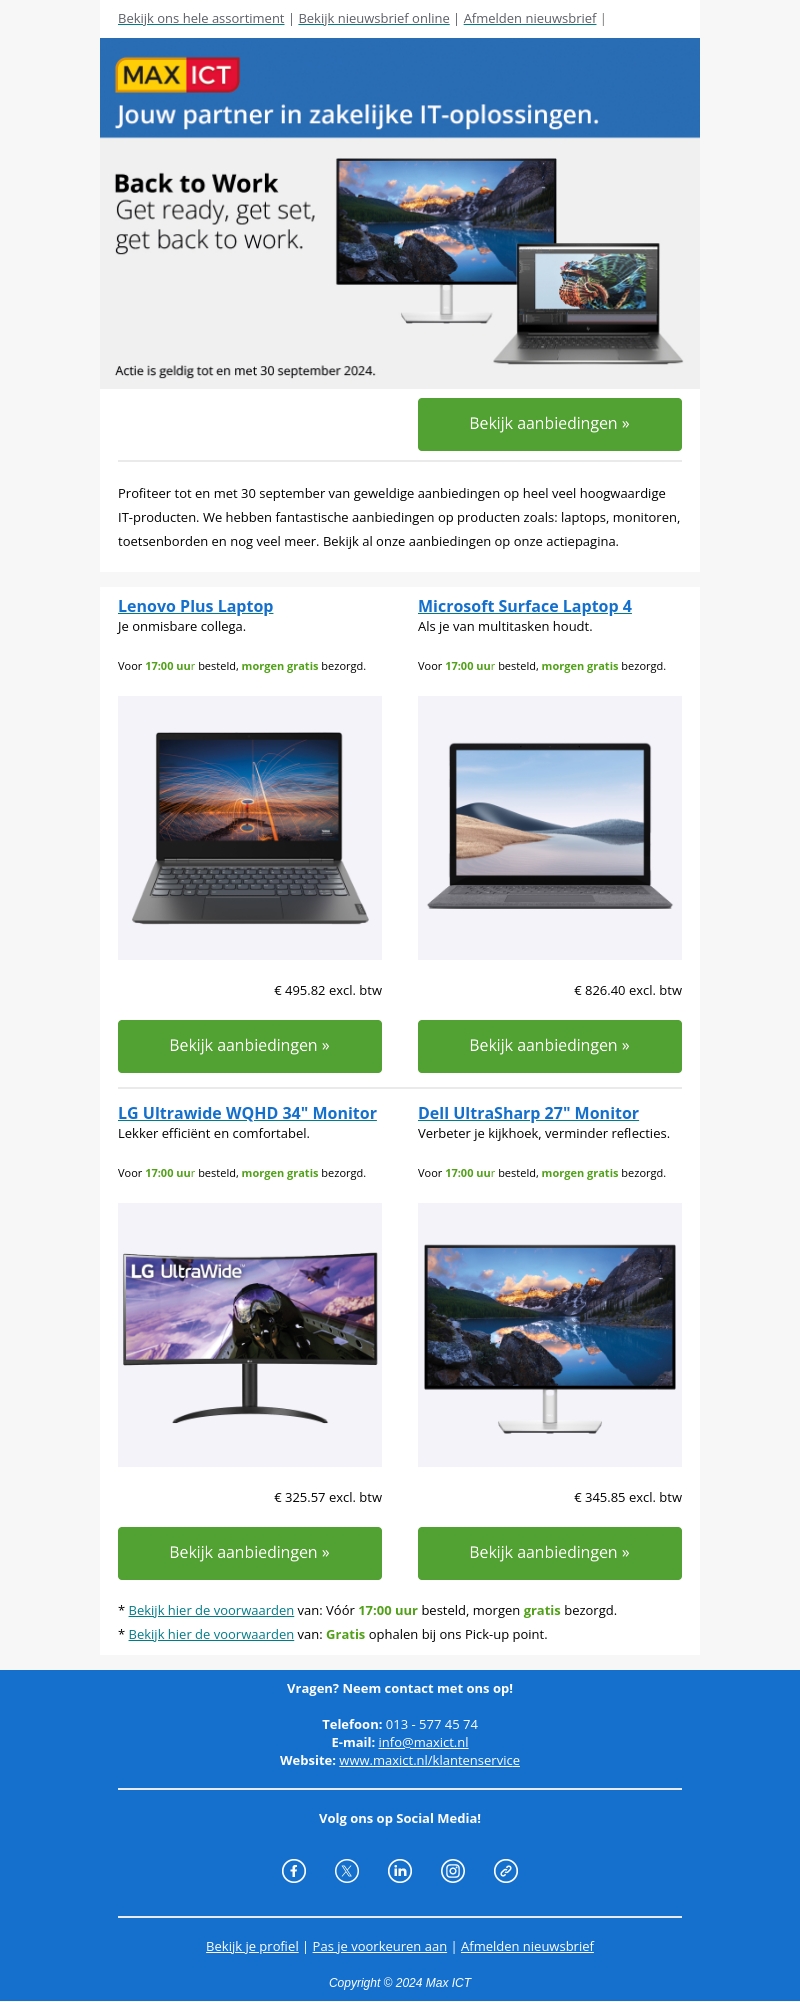Image resolution: width=800 pixels, height=2002 pixels.
Task: Click Bekijk aanbiedingen button below the banner
Action: [550, 424]
